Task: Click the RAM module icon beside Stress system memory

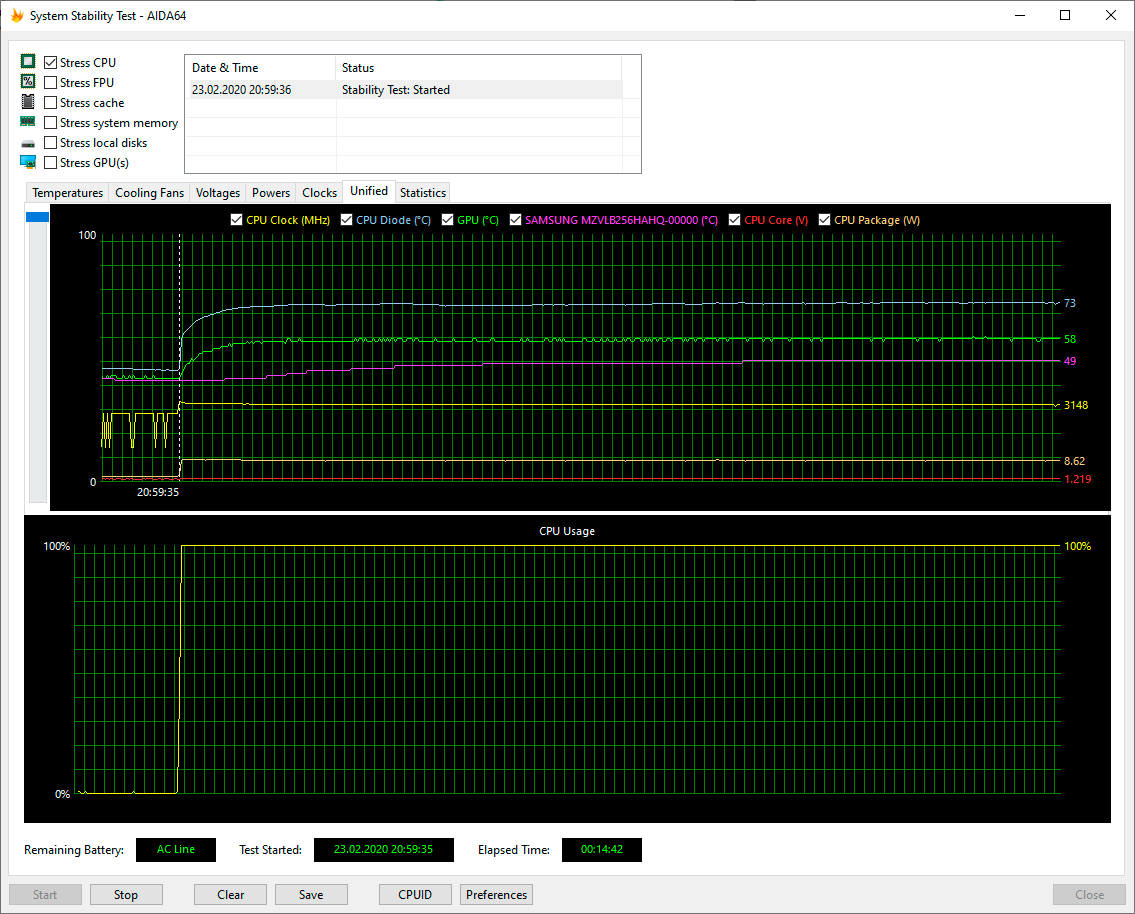Action: pos(28,122)
